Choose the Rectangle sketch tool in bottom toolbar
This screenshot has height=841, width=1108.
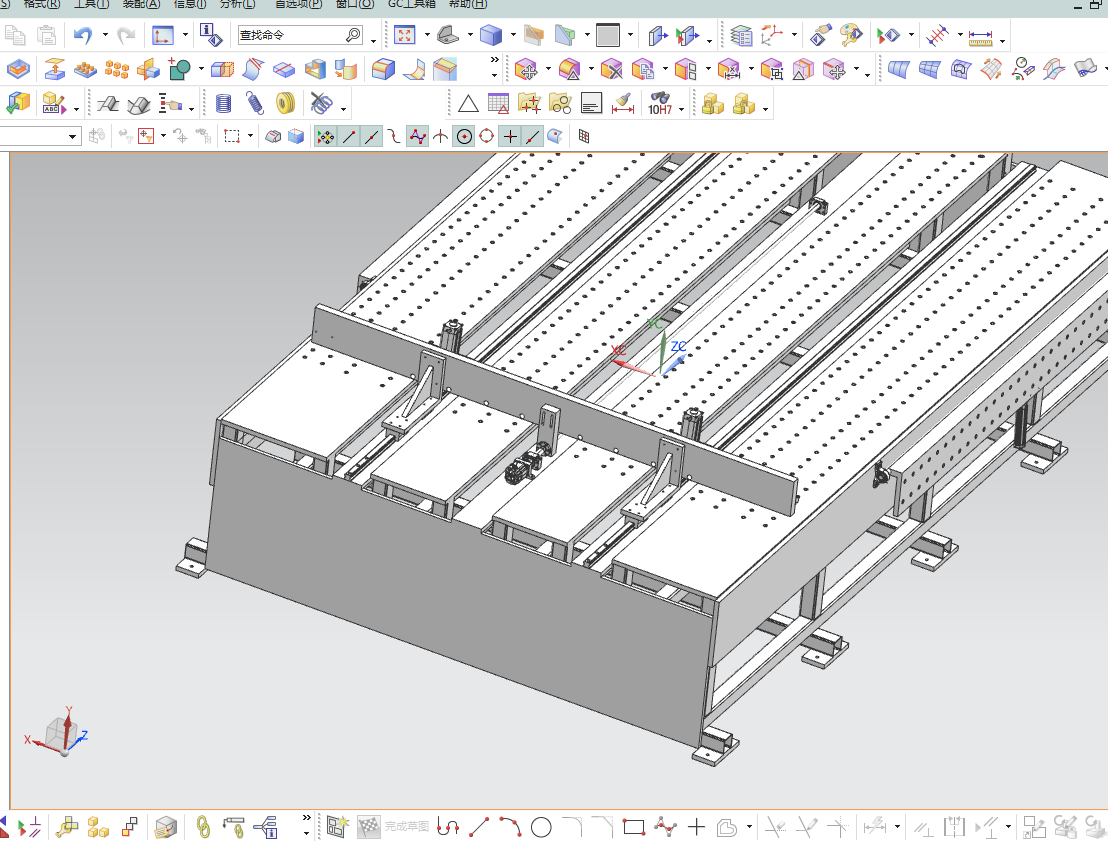click(x=634, y=826)
